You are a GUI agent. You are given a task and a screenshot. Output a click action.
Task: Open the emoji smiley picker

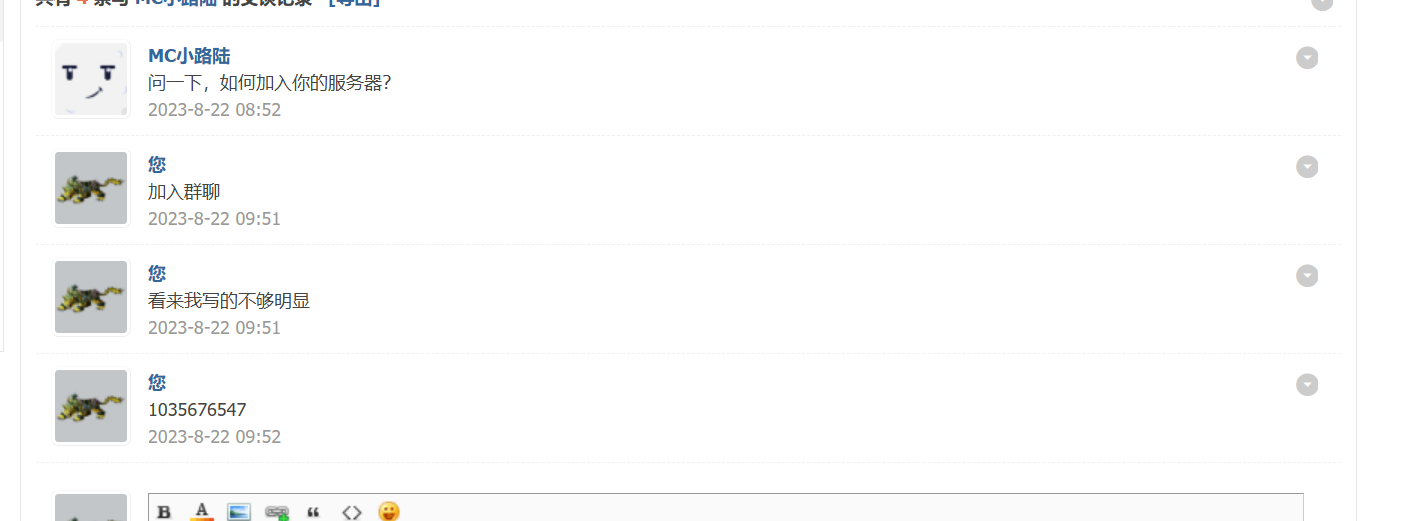pos(389,512)
